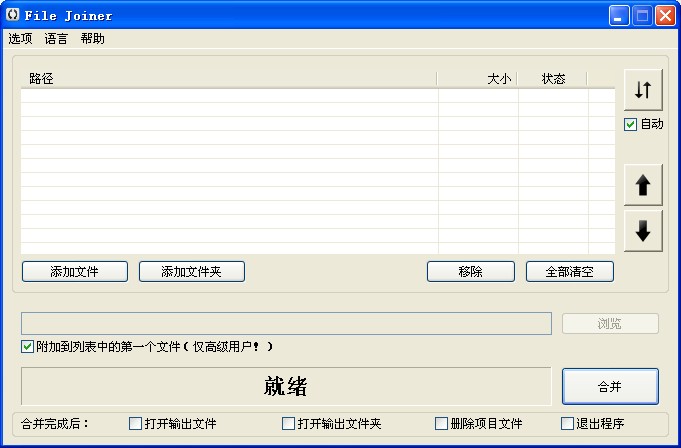Enable 打开输出文件夹 after merging
The image size is (681, 448).
[288, 423]
